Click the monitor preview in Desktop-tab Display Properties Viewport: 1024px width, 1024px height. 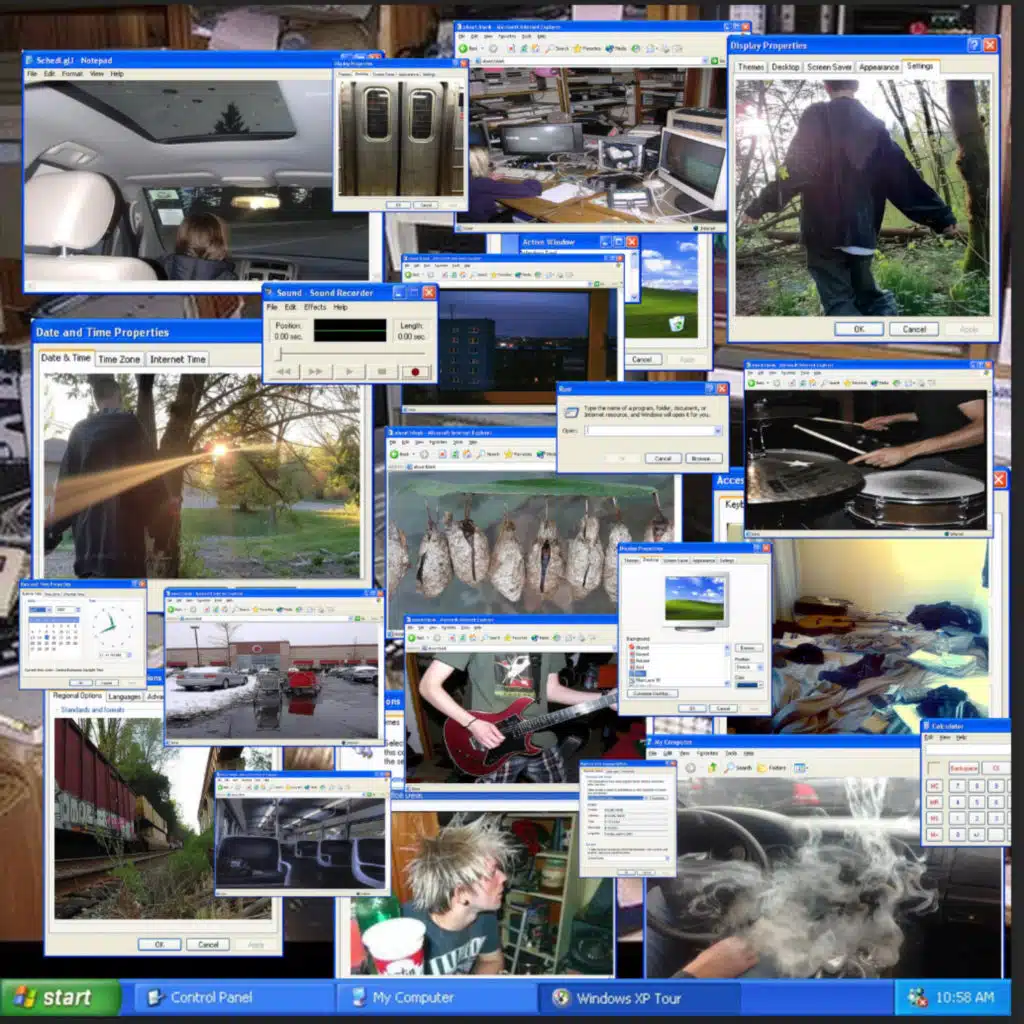(x=695, y=601)
